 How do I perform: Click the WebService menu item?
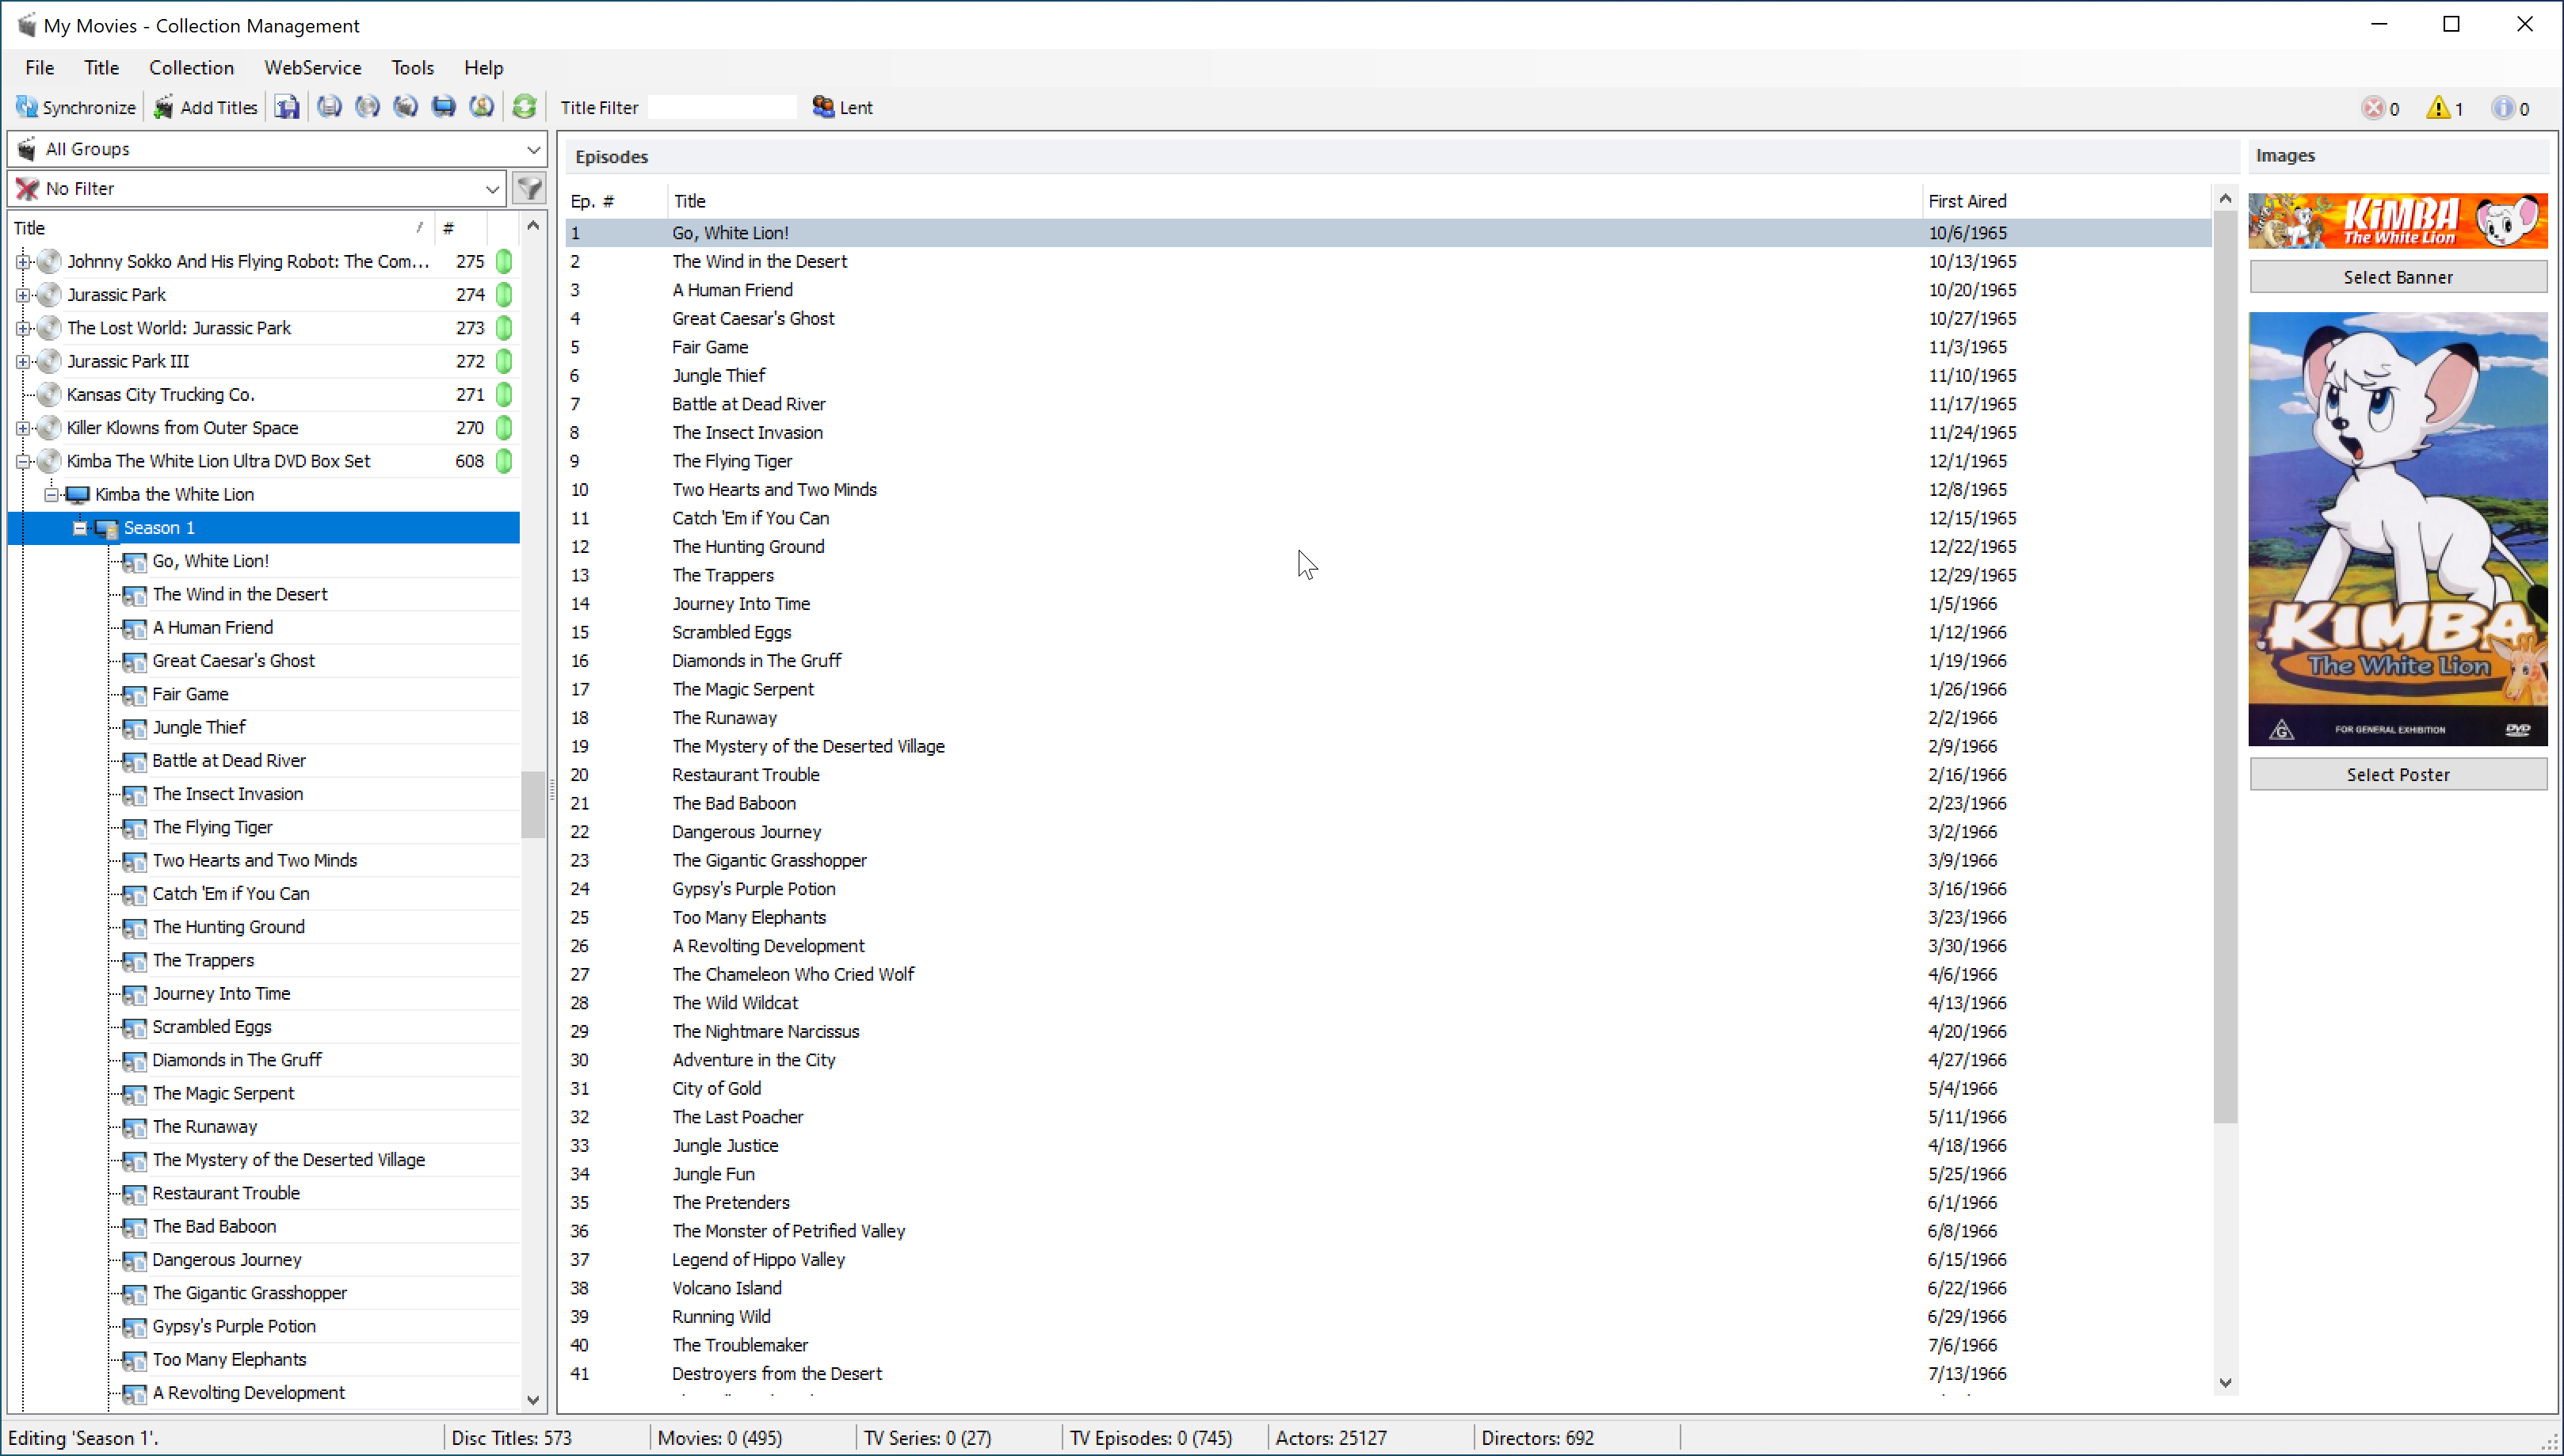pos(314,67)
